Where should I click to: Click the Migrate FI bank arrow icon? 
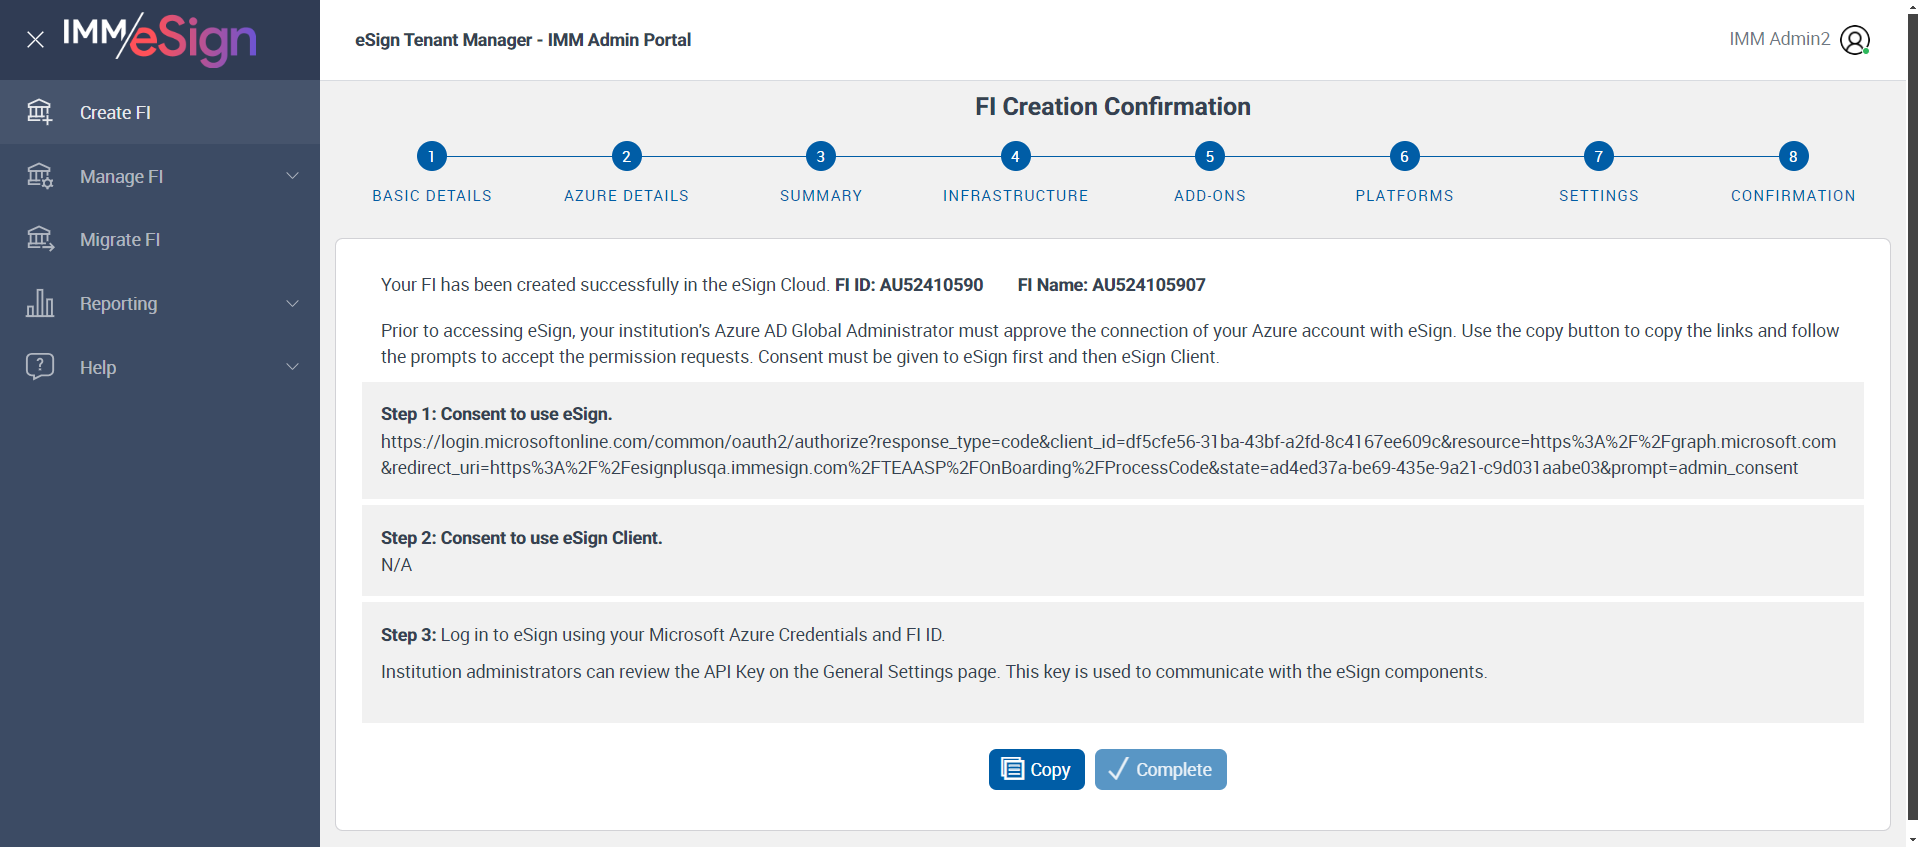click(x=39, y=239)
